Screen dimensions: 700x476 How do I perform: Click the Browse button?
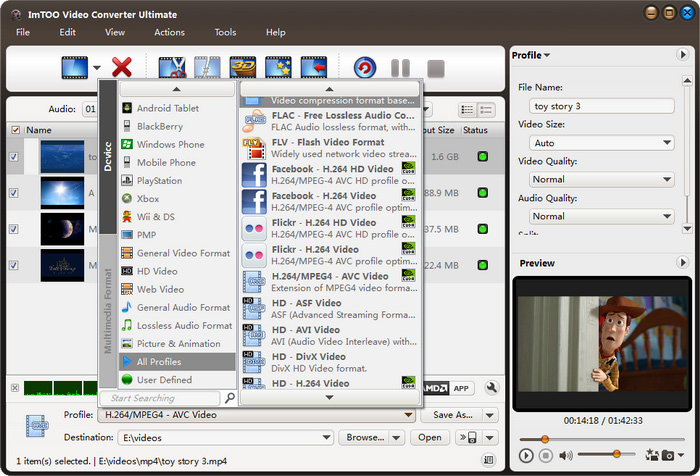pos(365,438)
